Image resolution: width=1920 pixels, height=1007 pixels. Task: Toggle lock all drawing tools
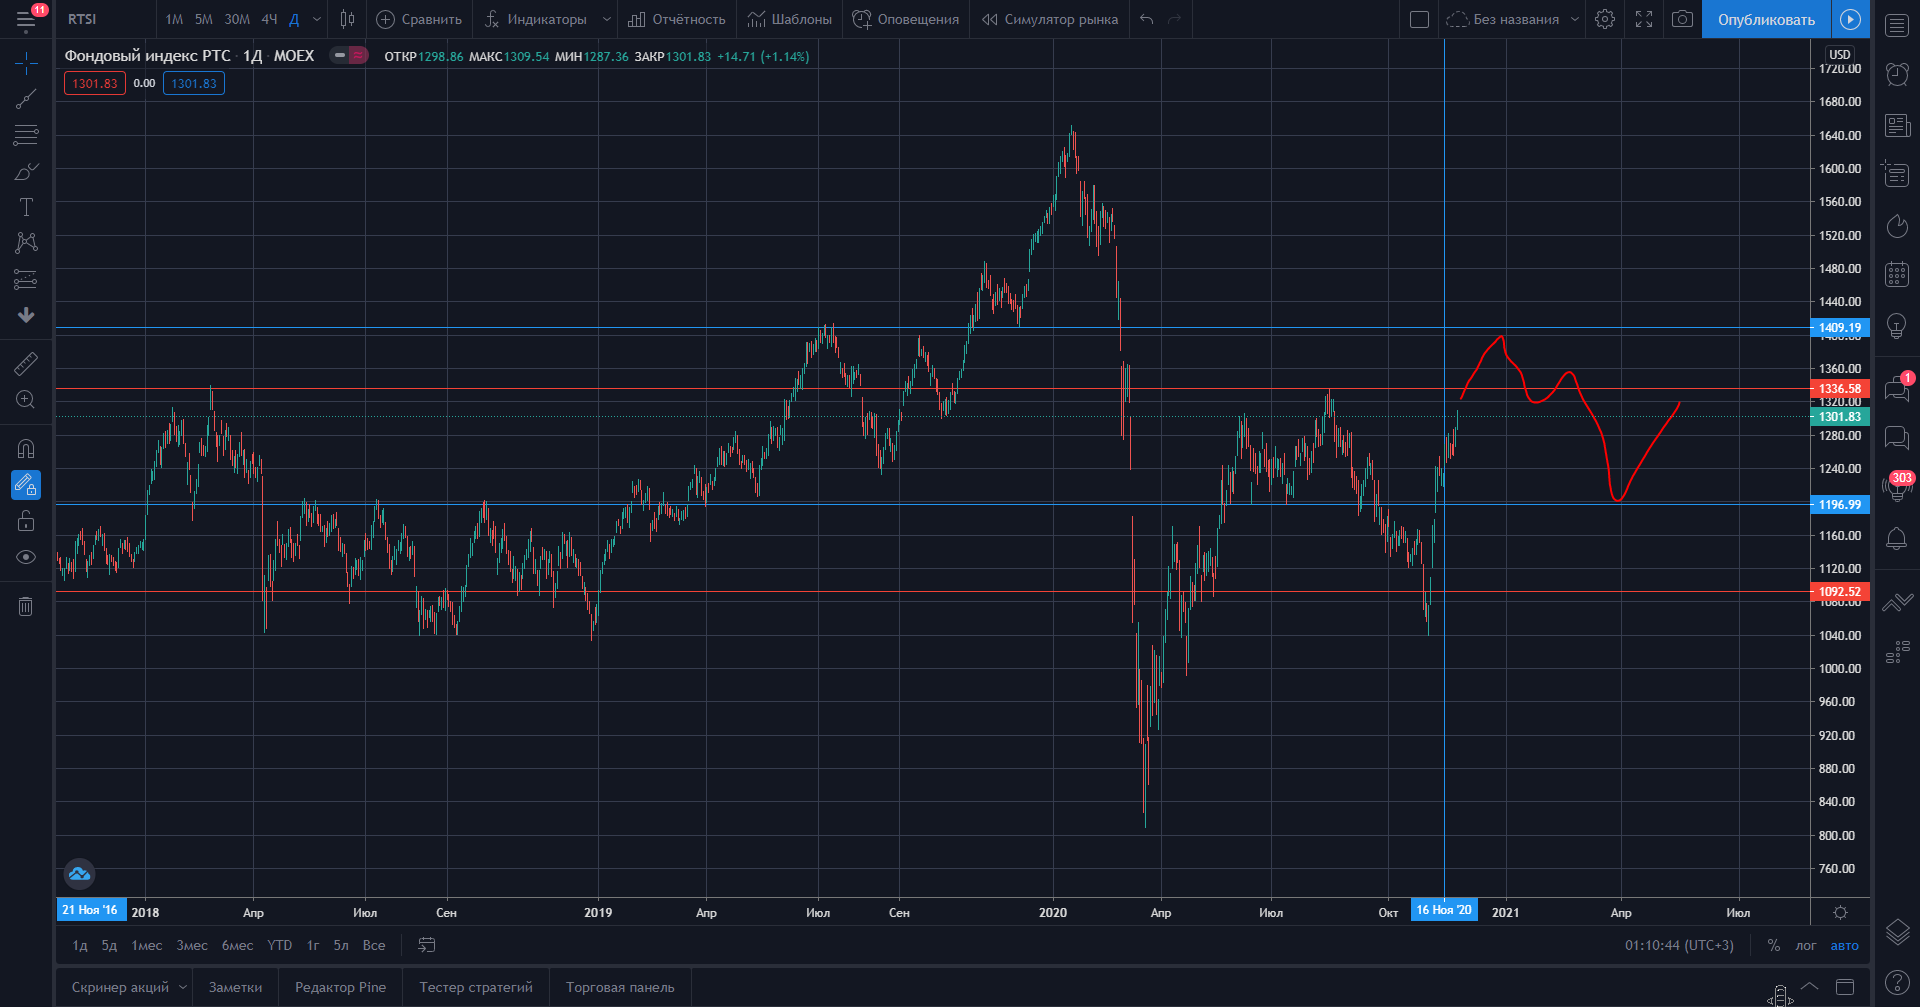coord(26,521)
